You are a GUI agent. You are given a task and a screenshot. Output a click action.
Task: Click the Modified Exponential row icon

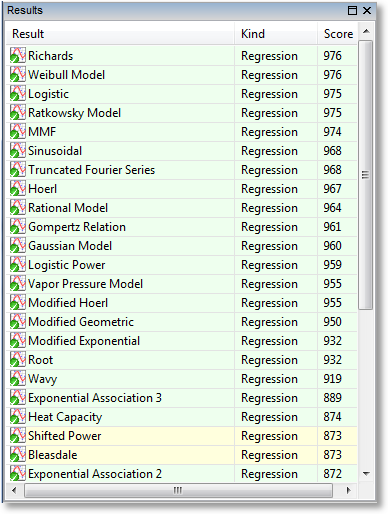18,340
